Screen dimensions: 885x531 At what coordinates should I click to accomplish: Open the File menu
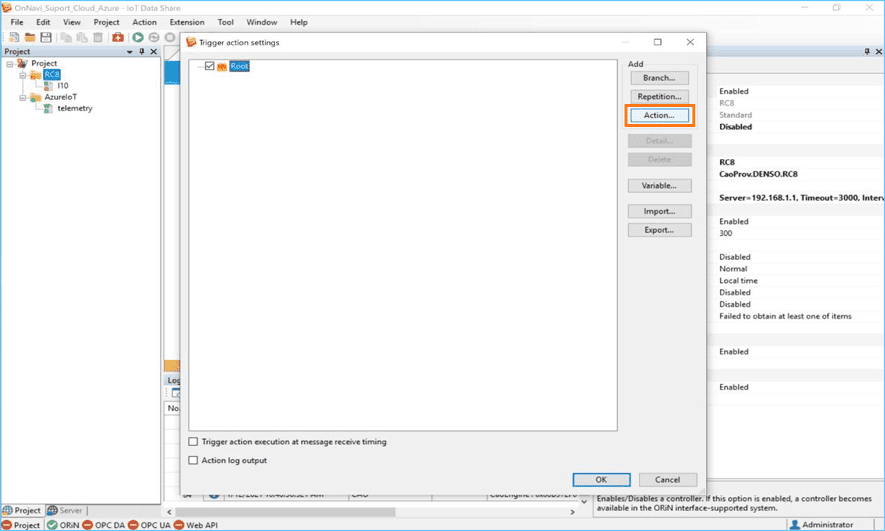[17, 22]
